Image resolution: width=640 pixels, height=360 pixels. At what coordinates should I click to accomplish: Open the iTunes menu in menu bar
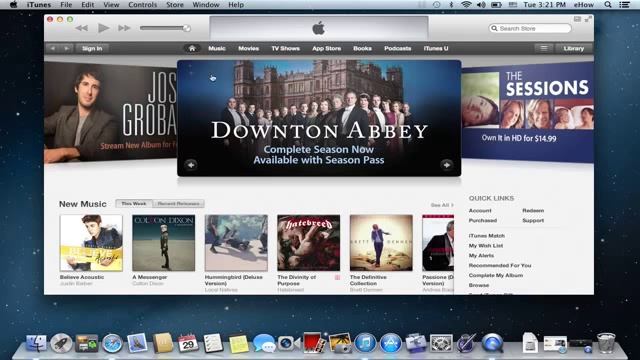point(39,5)
